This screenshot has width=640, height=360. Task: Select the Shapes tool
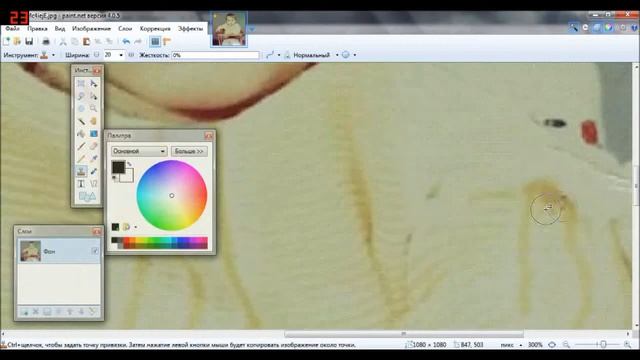[87, 197]
